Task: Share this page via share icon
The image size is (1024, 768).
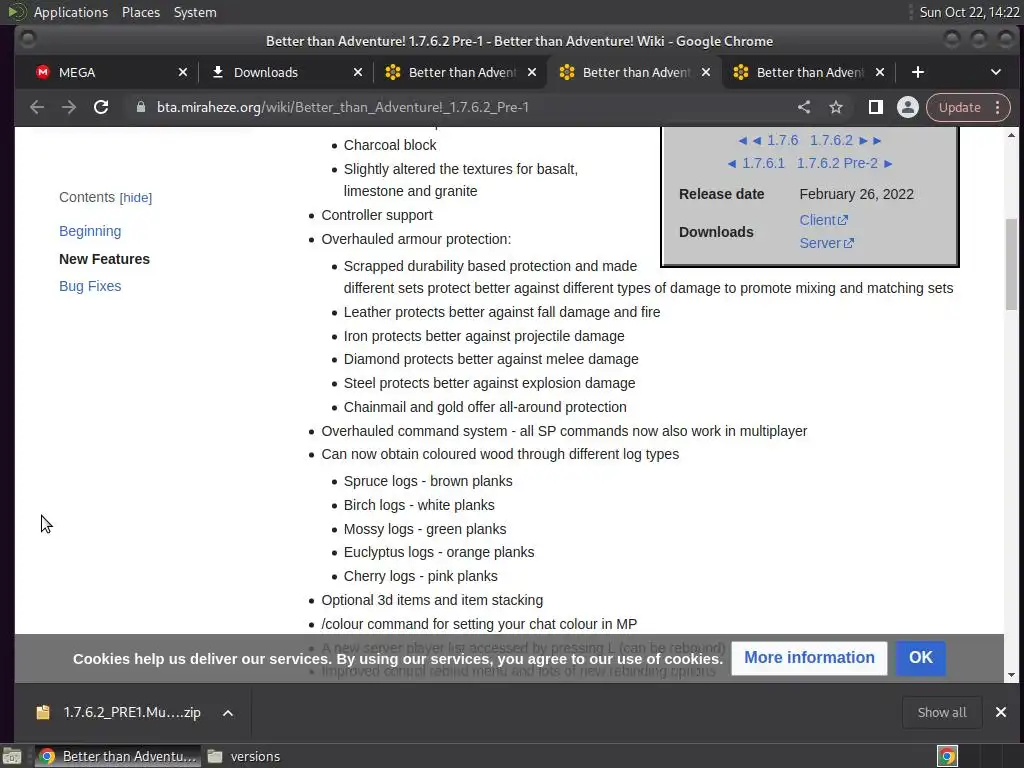Action: (x=804, y=107)
